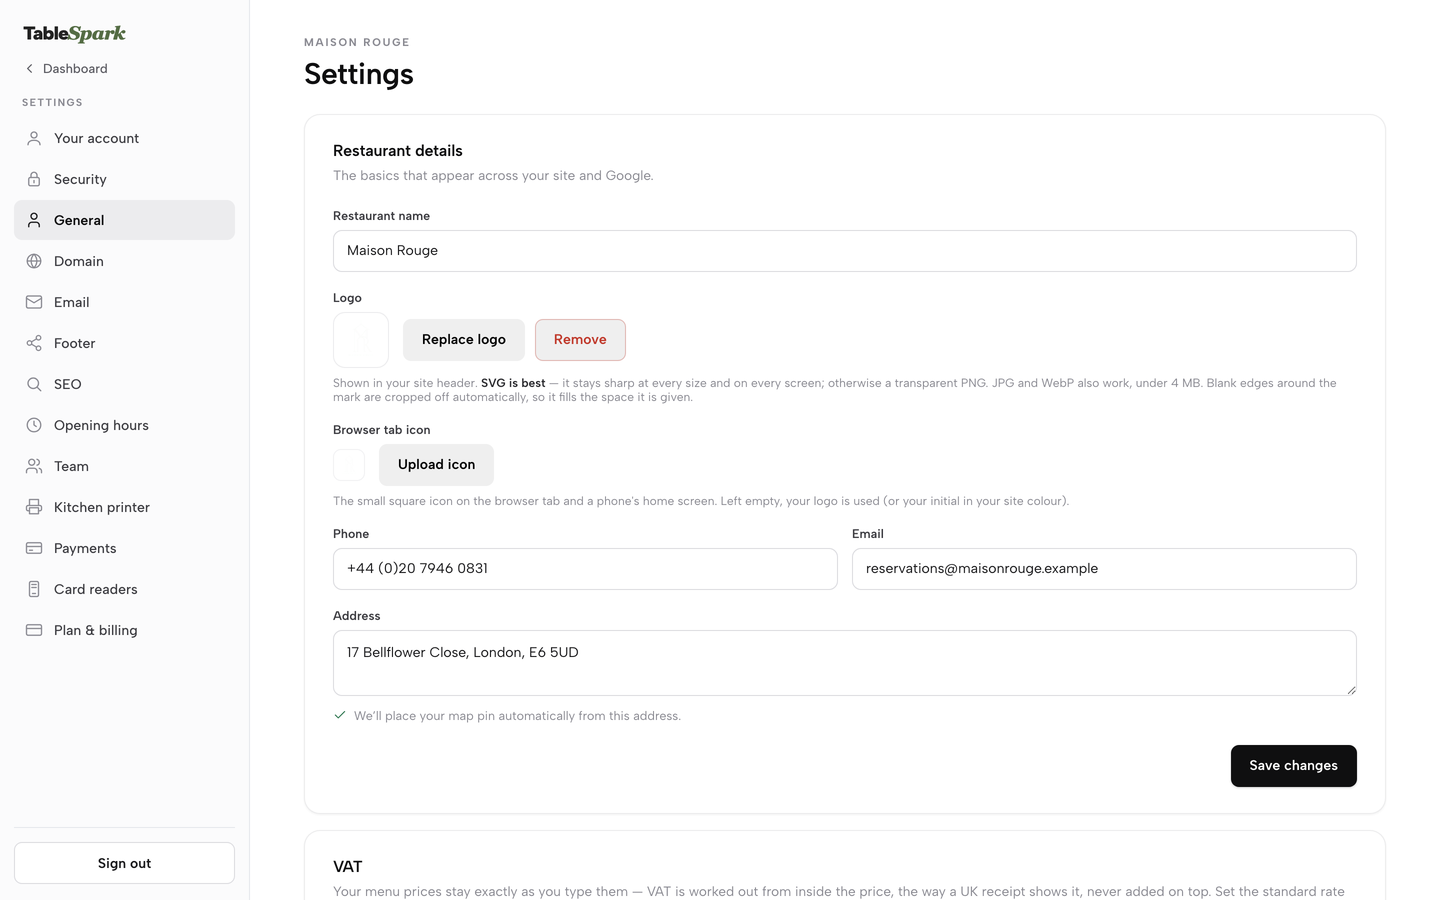Click the magnifier icon for SEO
Viewport: 1440px width, 900px height.
34,384
